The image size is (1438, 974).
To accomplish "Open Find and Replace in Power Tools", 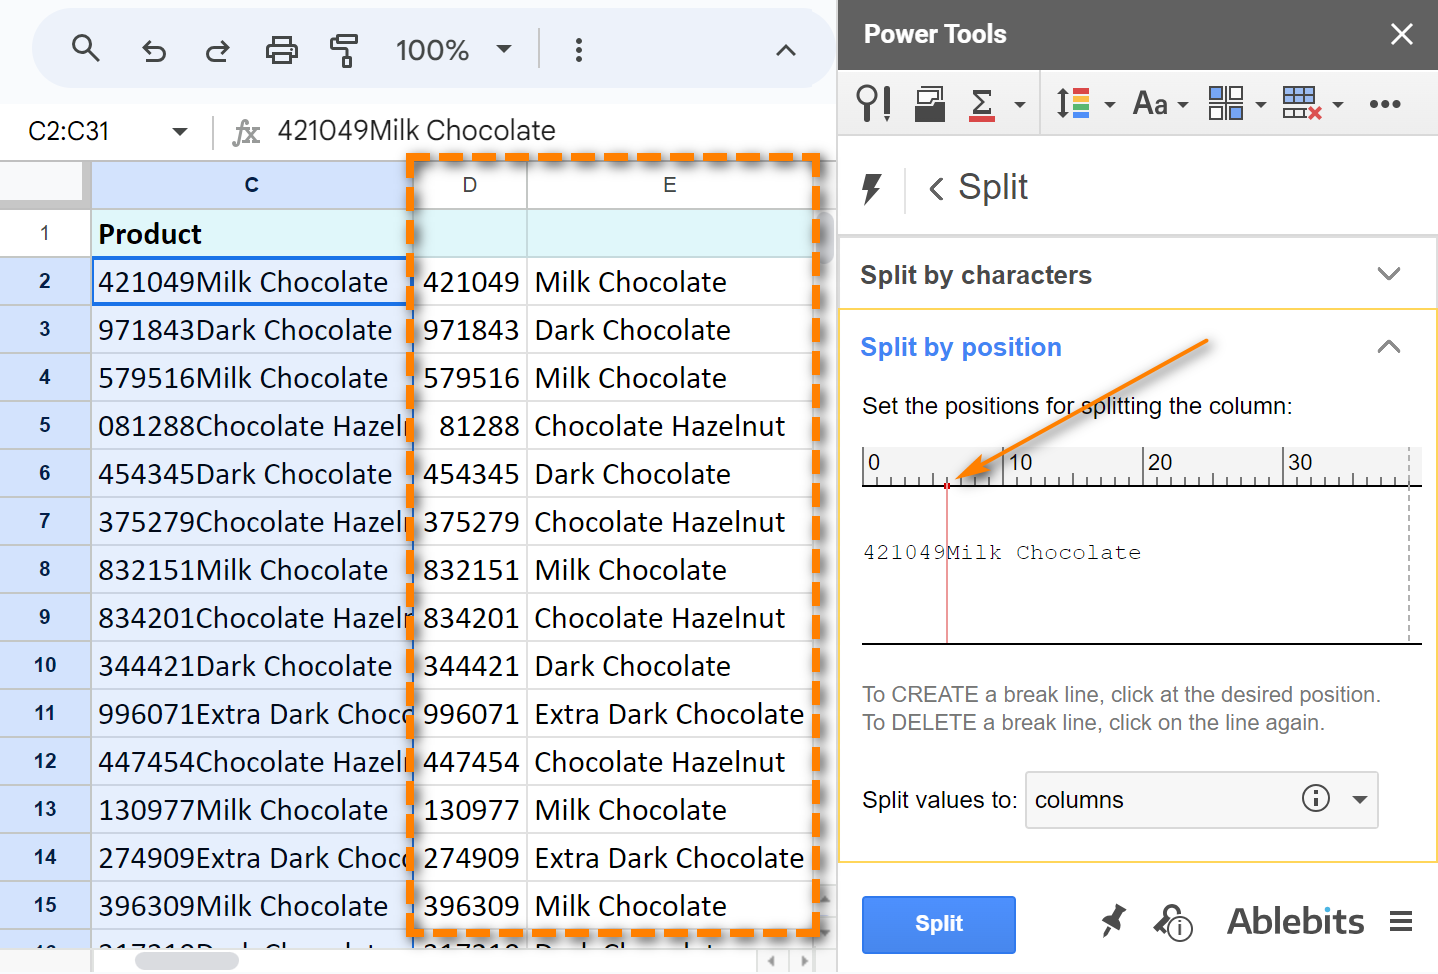I will tap(871, 103).
